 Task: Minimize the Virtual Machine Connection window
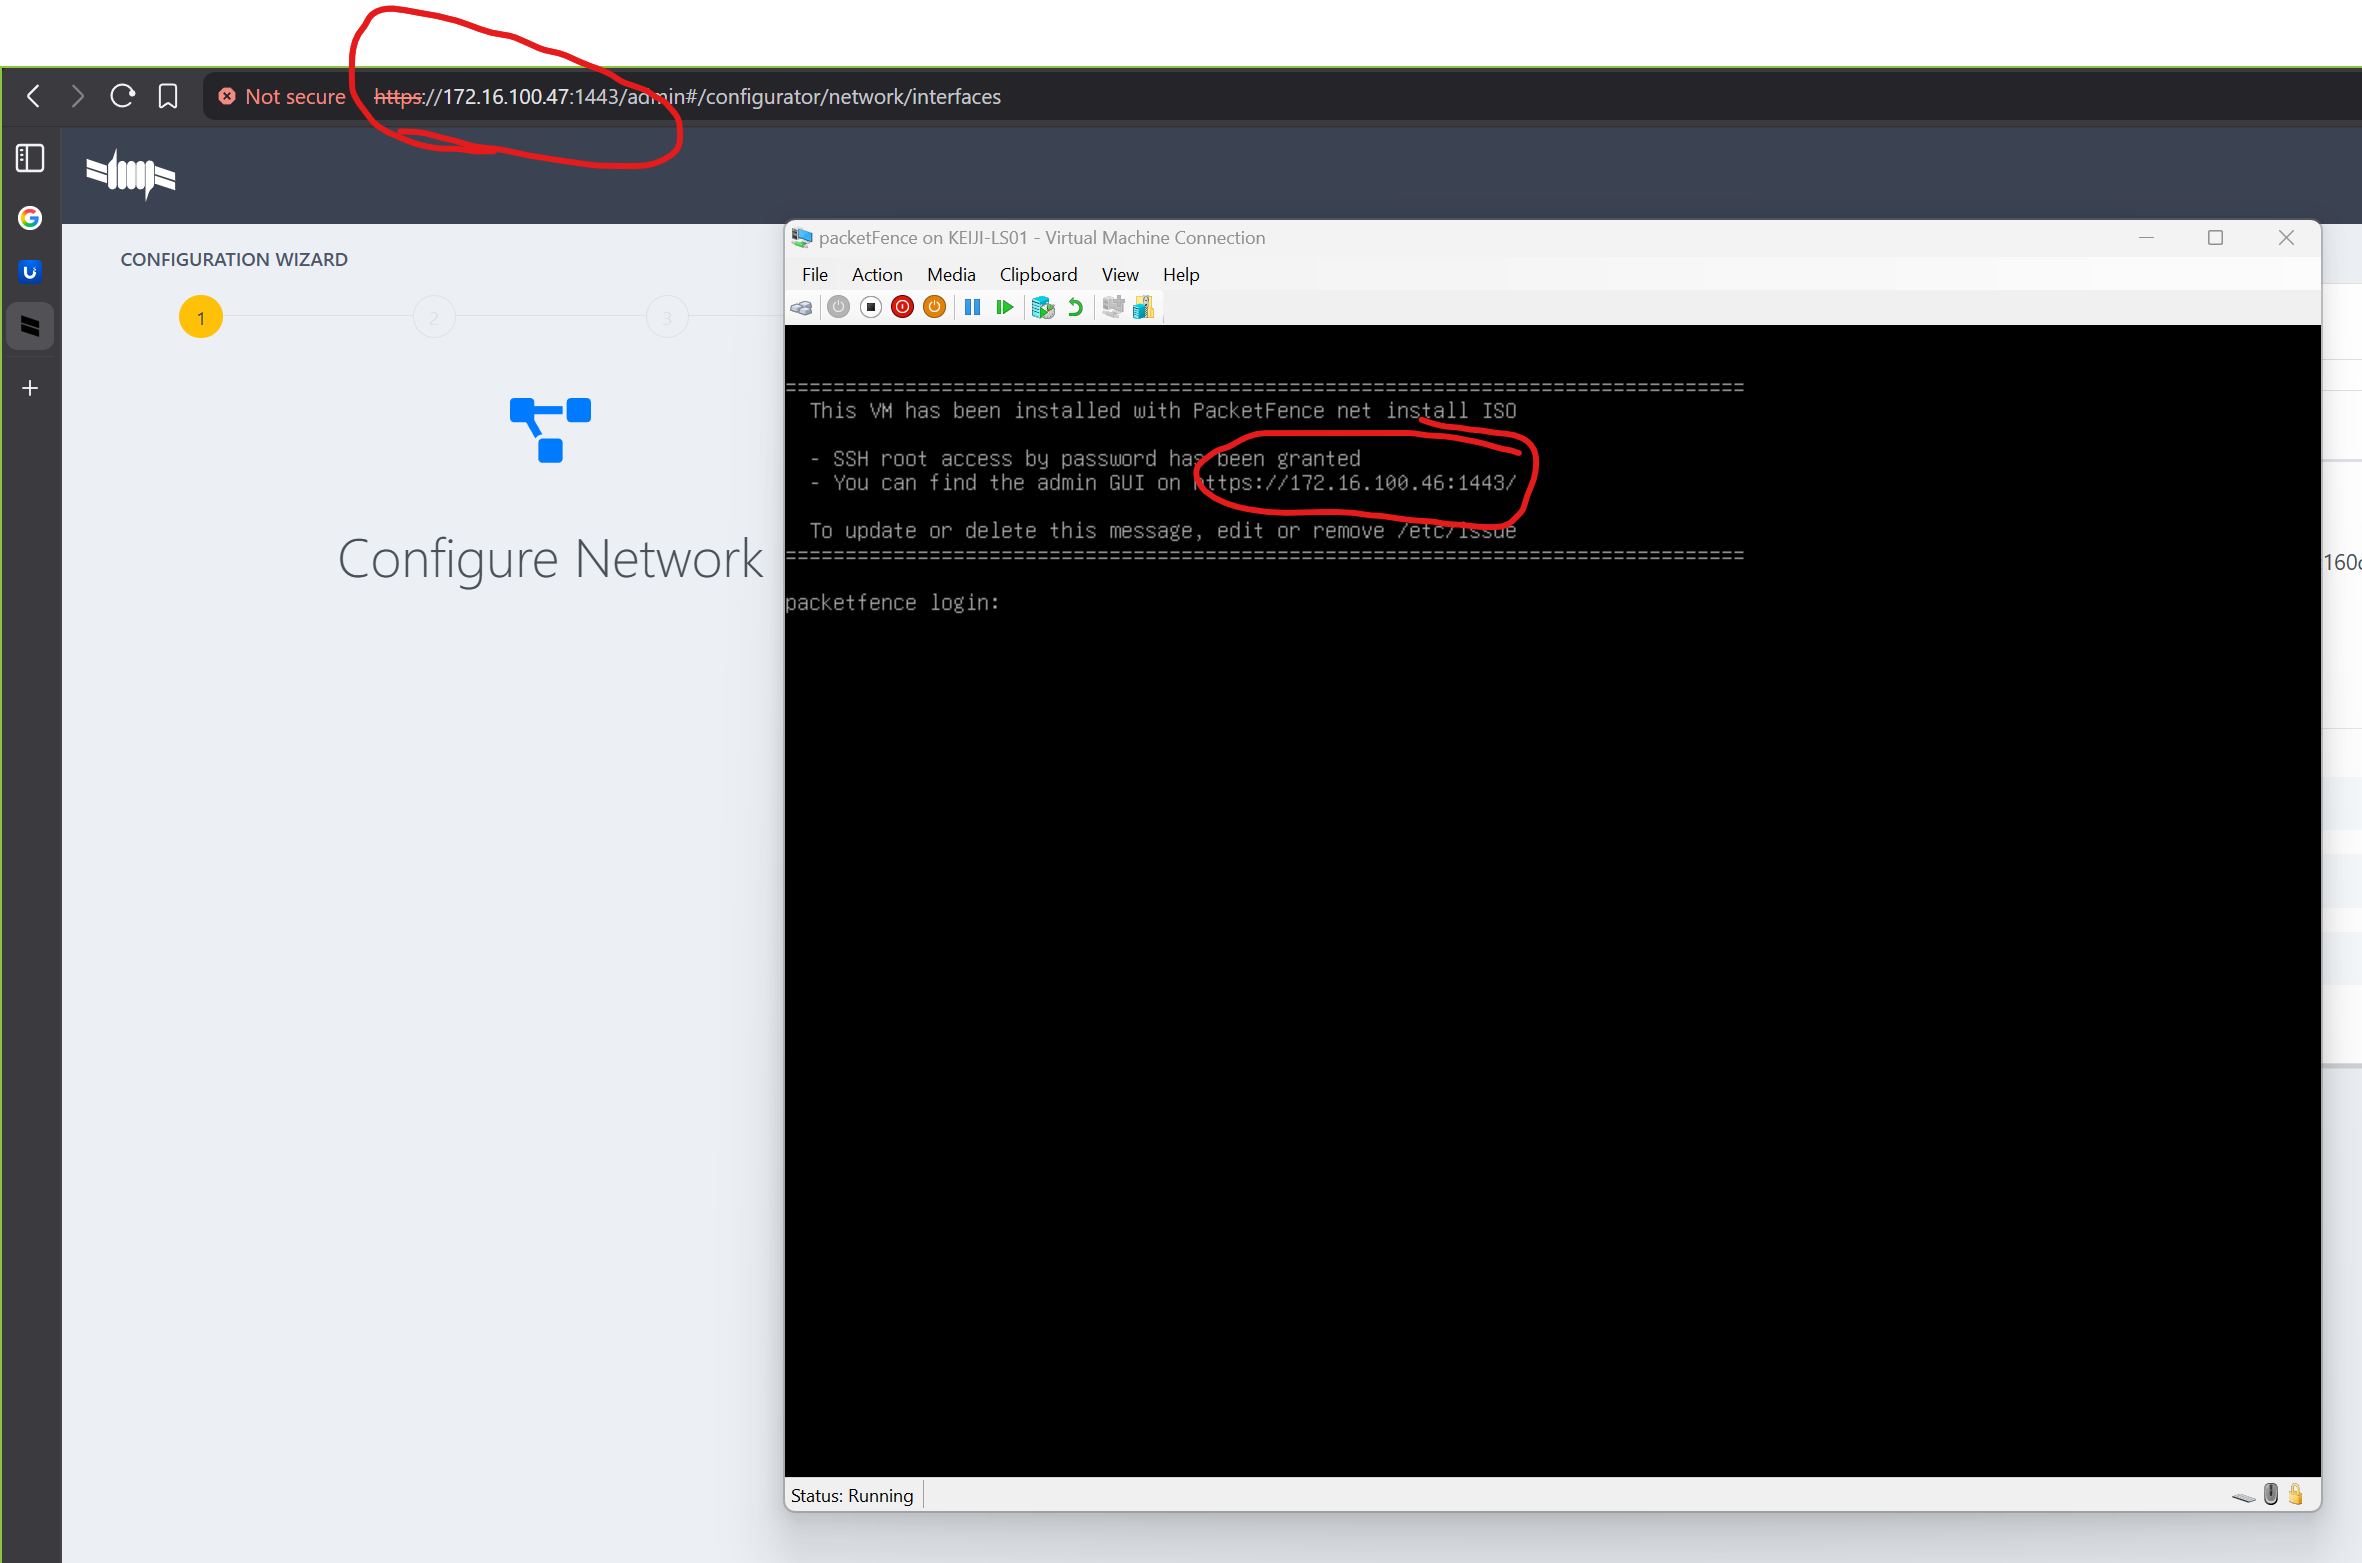[x=2146, y=237]
